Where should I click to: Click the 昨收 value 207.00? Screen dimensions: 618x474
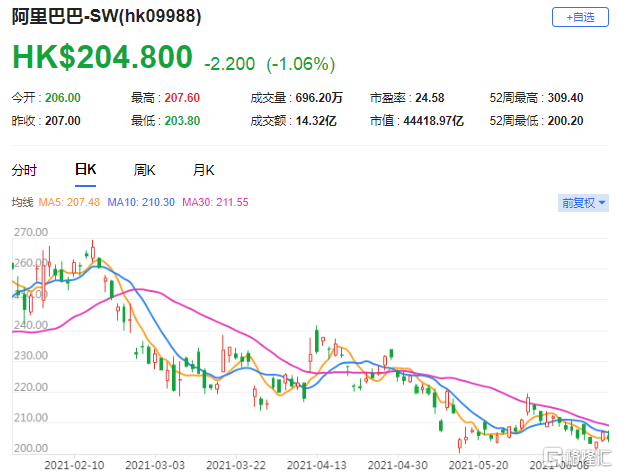click(x=63, y=121)
